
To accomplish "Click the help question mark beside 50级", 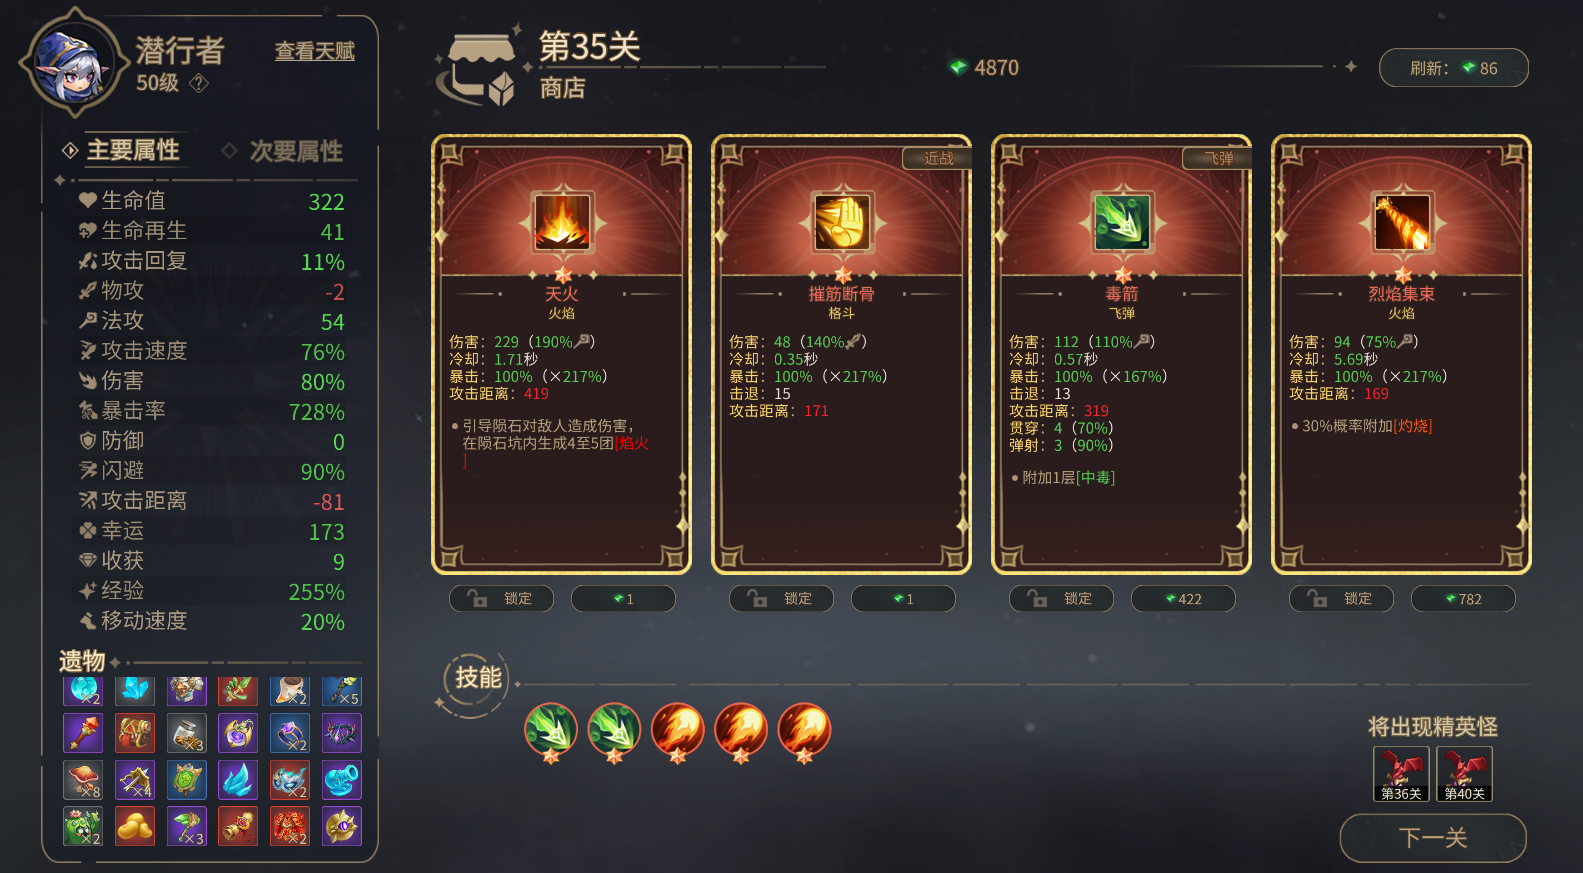I will [x=199, y=83].
